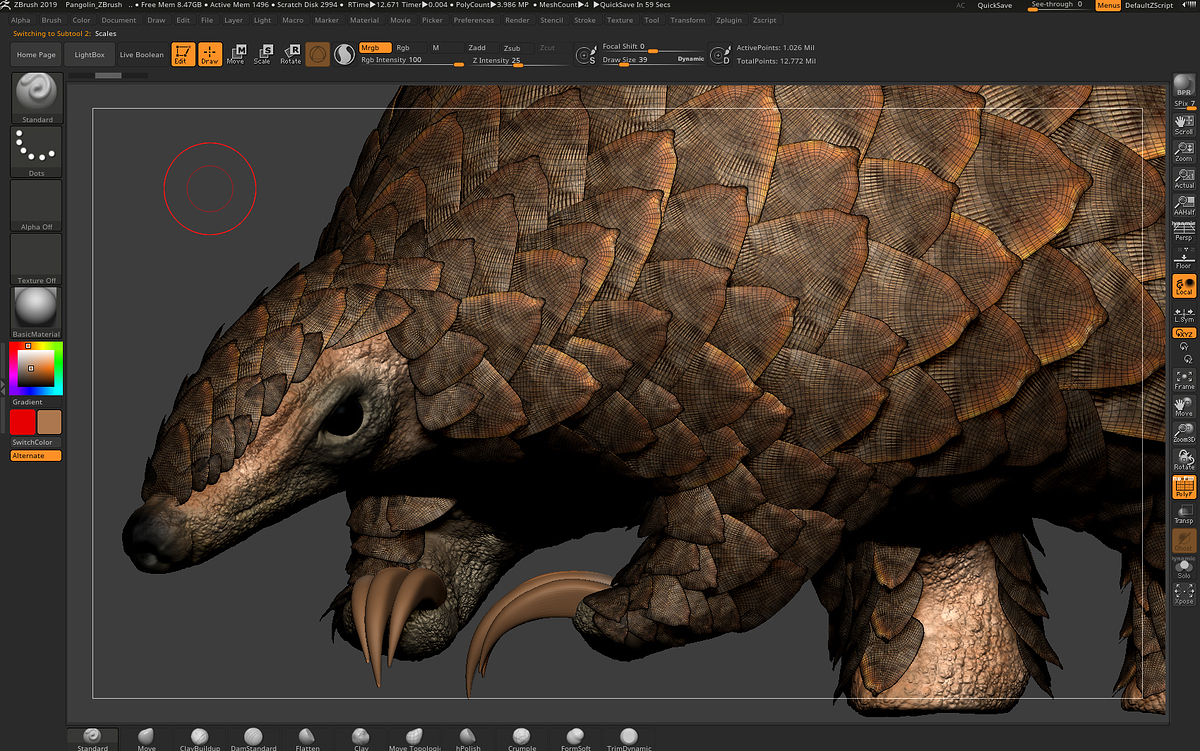Screen dimensions: 1200x751
Task: Toggle Draw mode button
Action: click(x=210, y=54)
